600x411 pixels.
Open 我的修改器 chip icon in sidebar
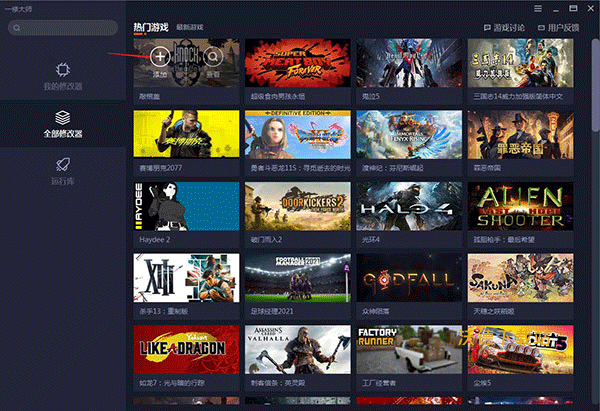(62, 70)
